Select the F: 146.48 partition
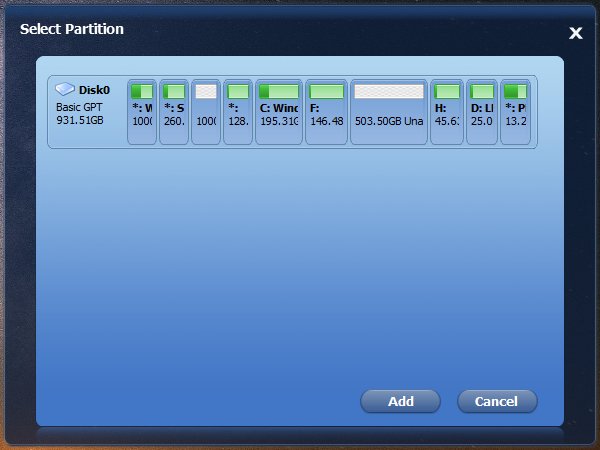This screenshot has width=600, height=450. (x=326, y=112)
